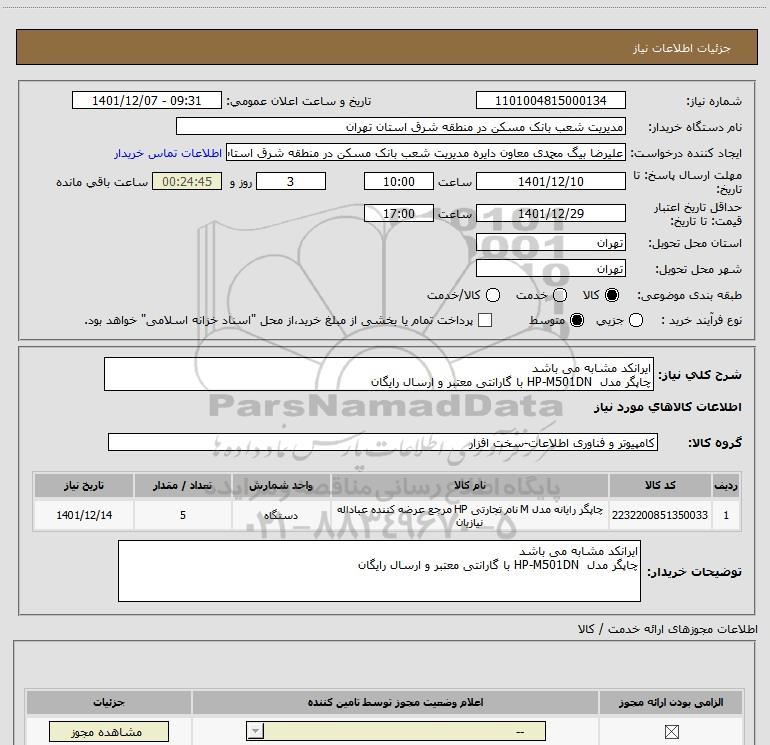
Task: Click the اعلام وضعیت مجوز column header
Action: pyautogui.click(x=395, y=702)
